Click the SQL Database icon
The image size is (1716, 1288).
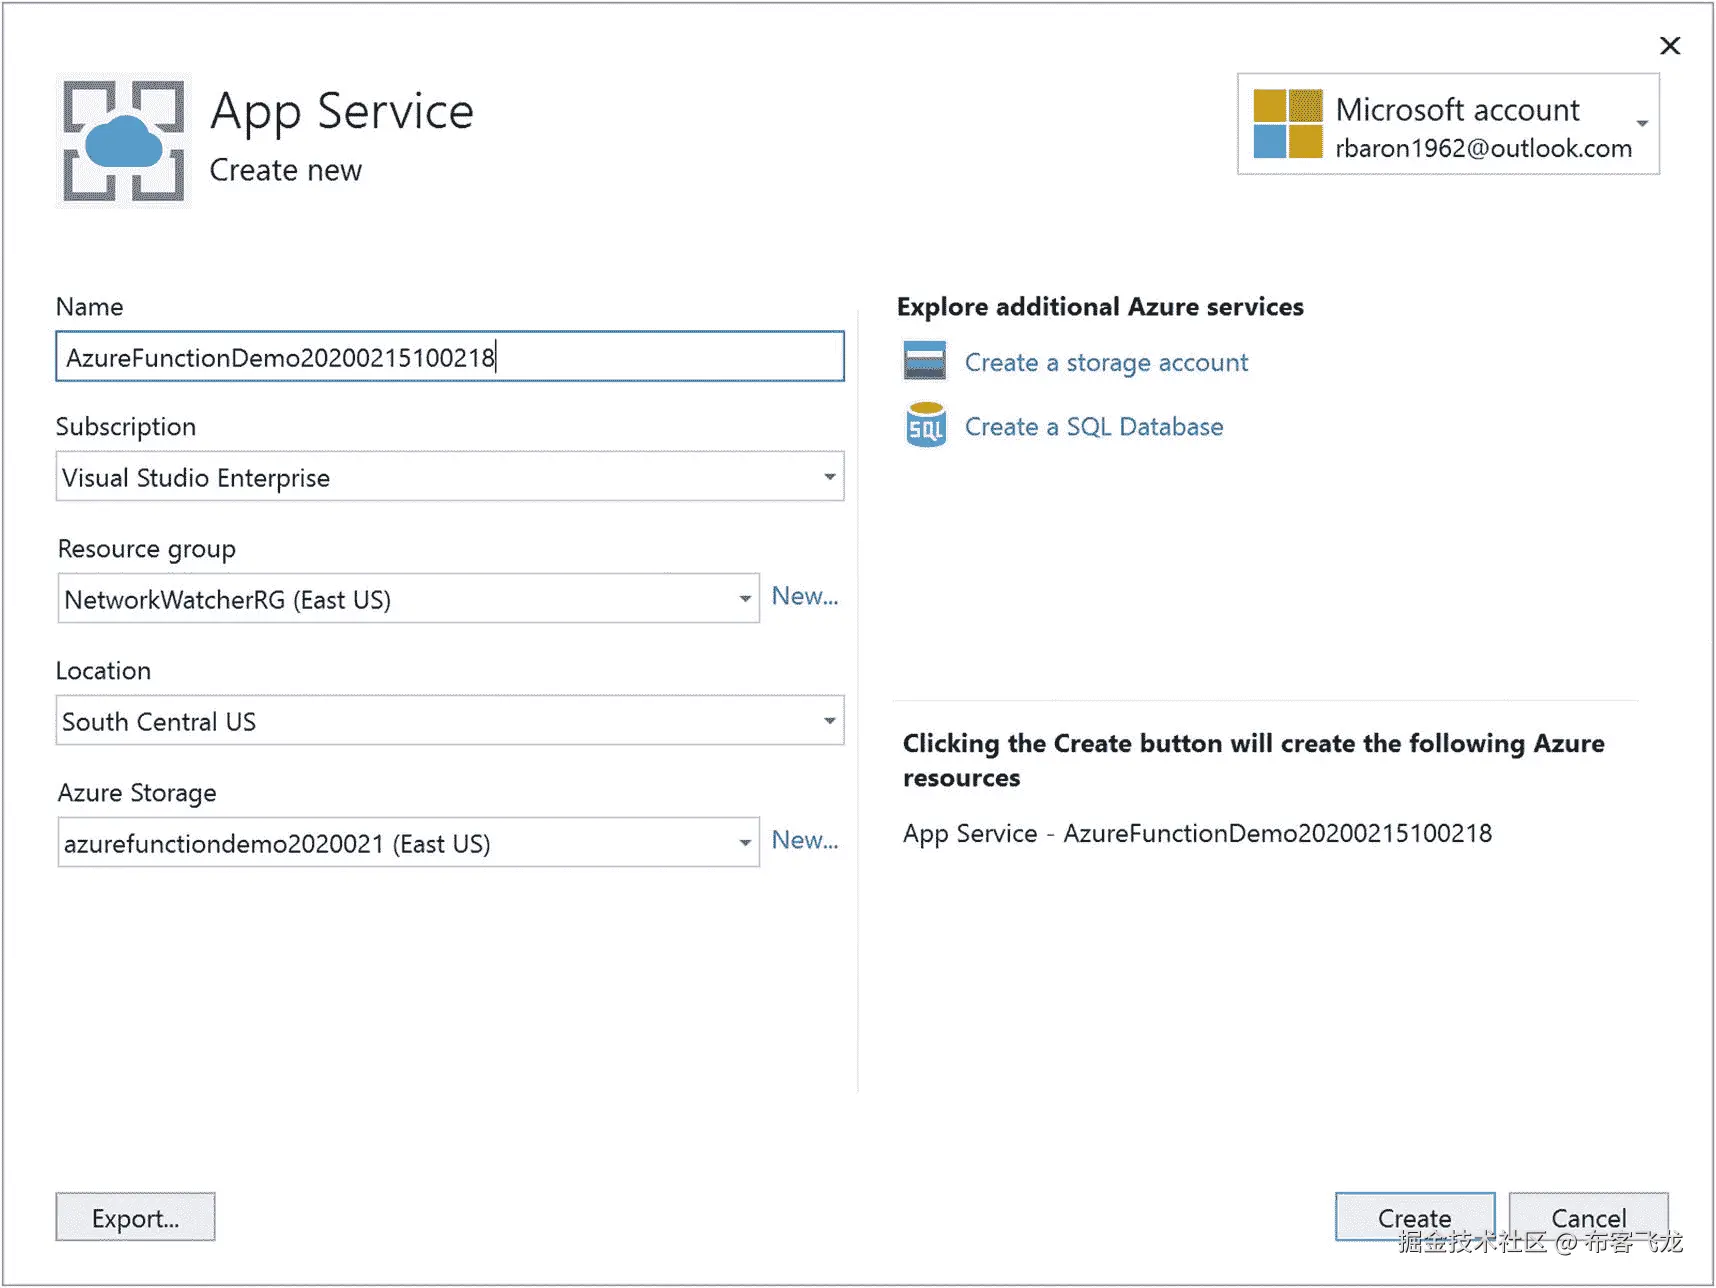point(925,425)
